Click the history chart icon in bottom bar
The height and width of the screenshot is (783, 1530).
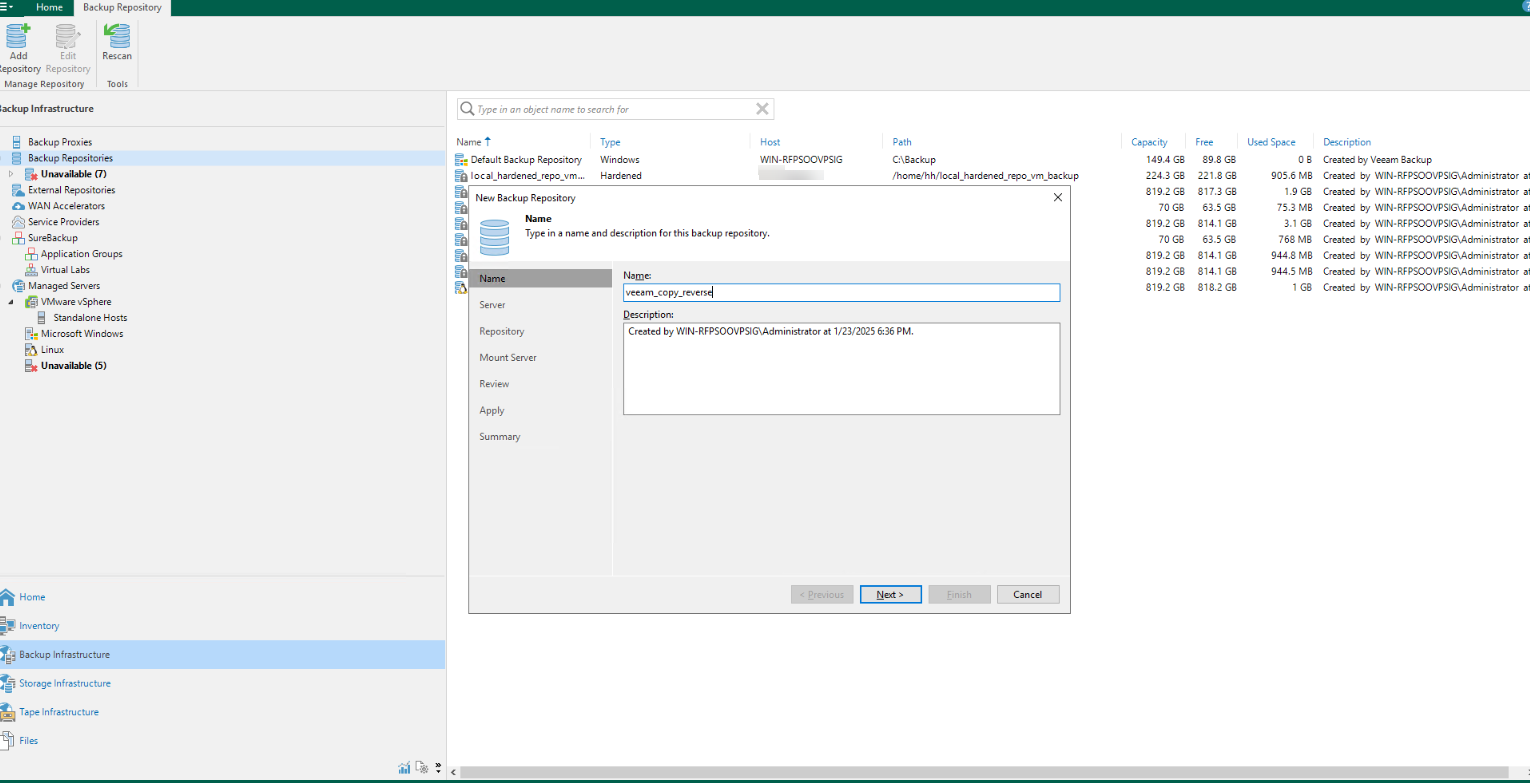pyautogui.click(x=404, y=768)
